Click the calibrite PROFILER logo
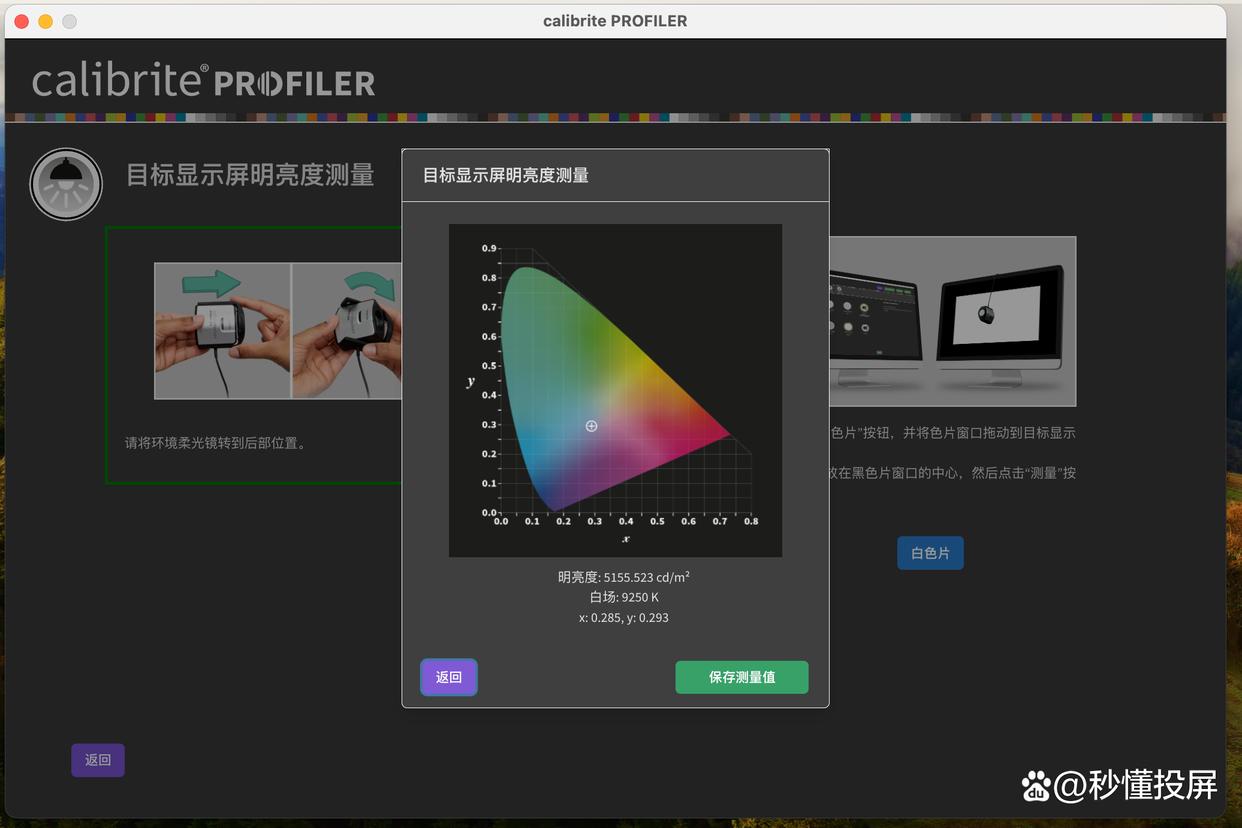The image size is (1242, 828). (x=204, y=81)
